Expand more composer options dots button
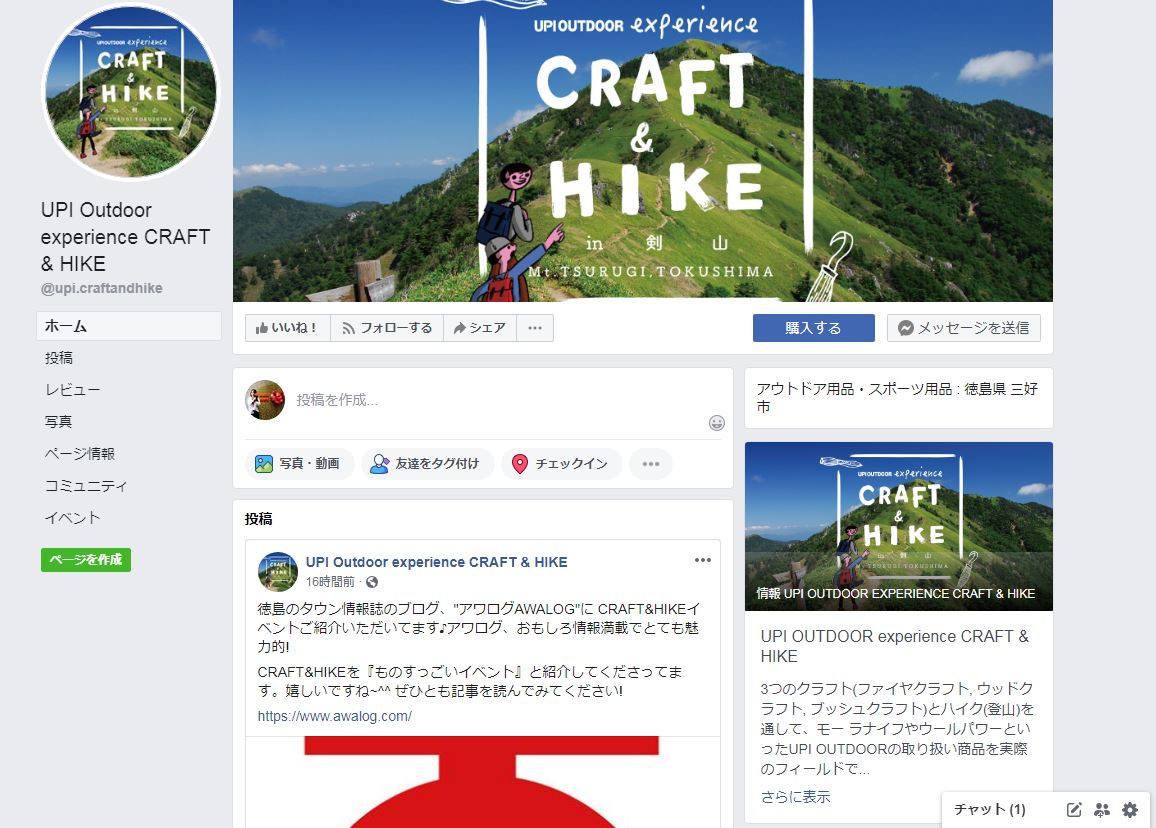Viewport: 1156px width, 828px height. tap(651, 464)
